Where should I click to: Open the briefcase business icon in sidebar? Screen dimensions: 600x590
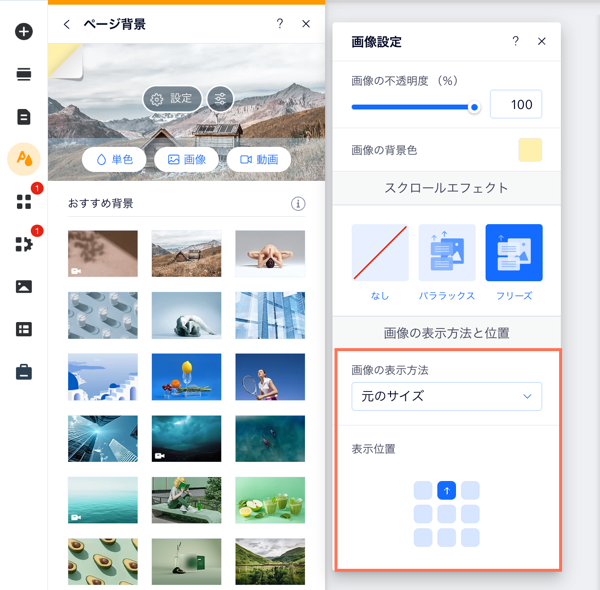pos(24,372)
